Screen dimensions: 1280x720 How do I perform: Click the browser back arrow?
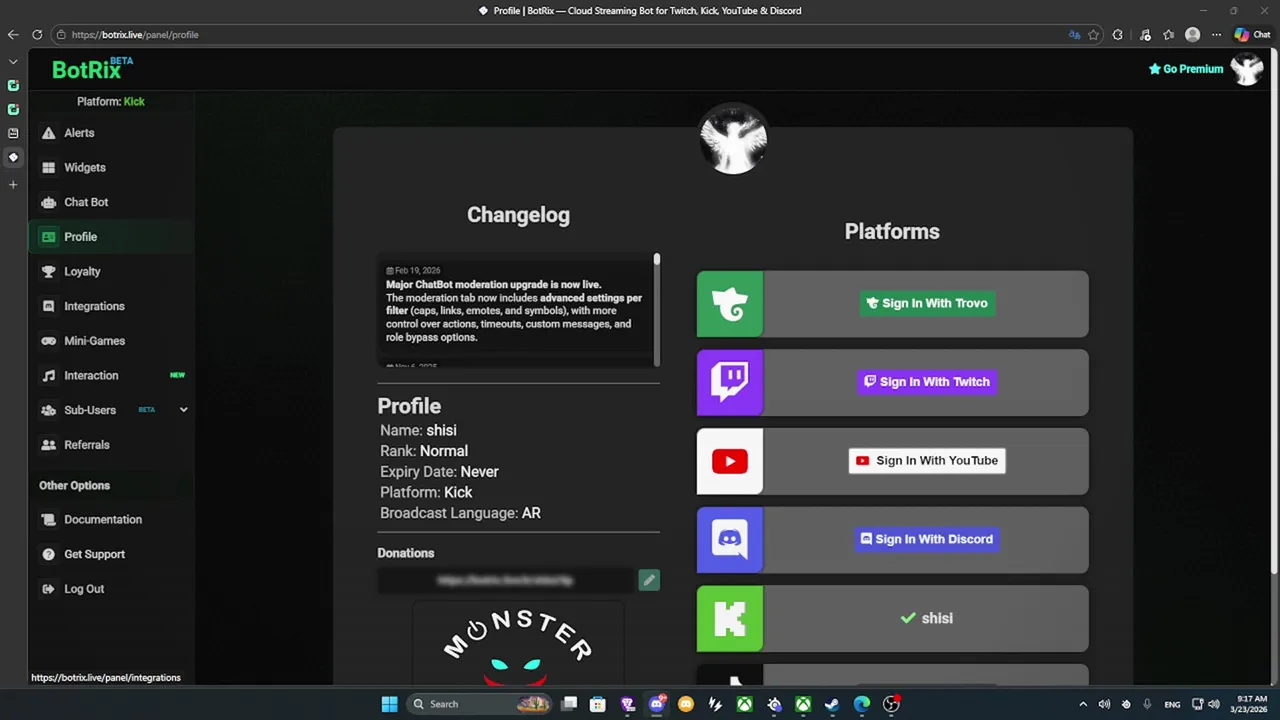pyautogui.click(x=13, y=35)
